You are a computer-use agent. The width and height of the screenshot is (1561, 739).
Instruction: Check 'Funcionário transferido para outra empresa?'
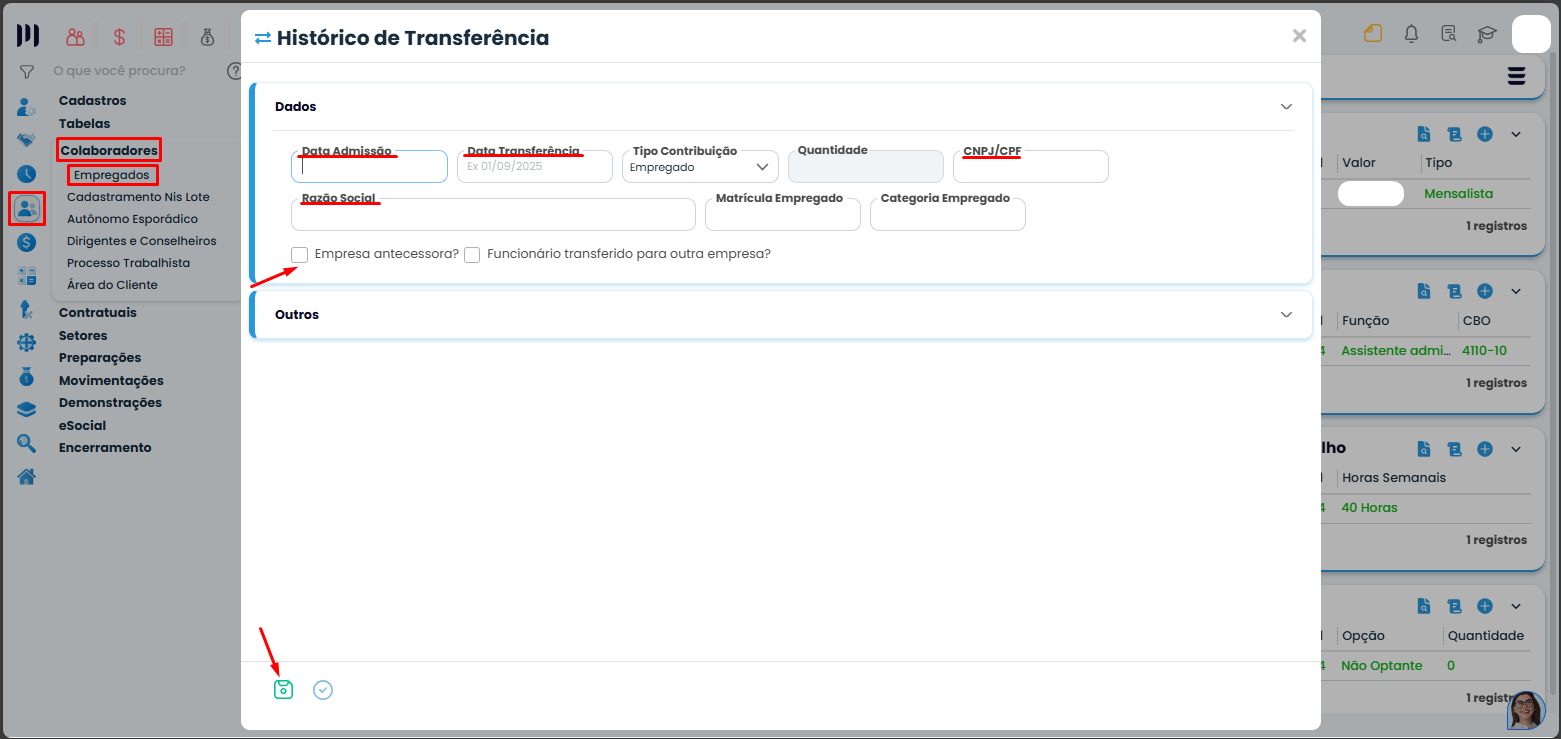click(x=472, y=254)
